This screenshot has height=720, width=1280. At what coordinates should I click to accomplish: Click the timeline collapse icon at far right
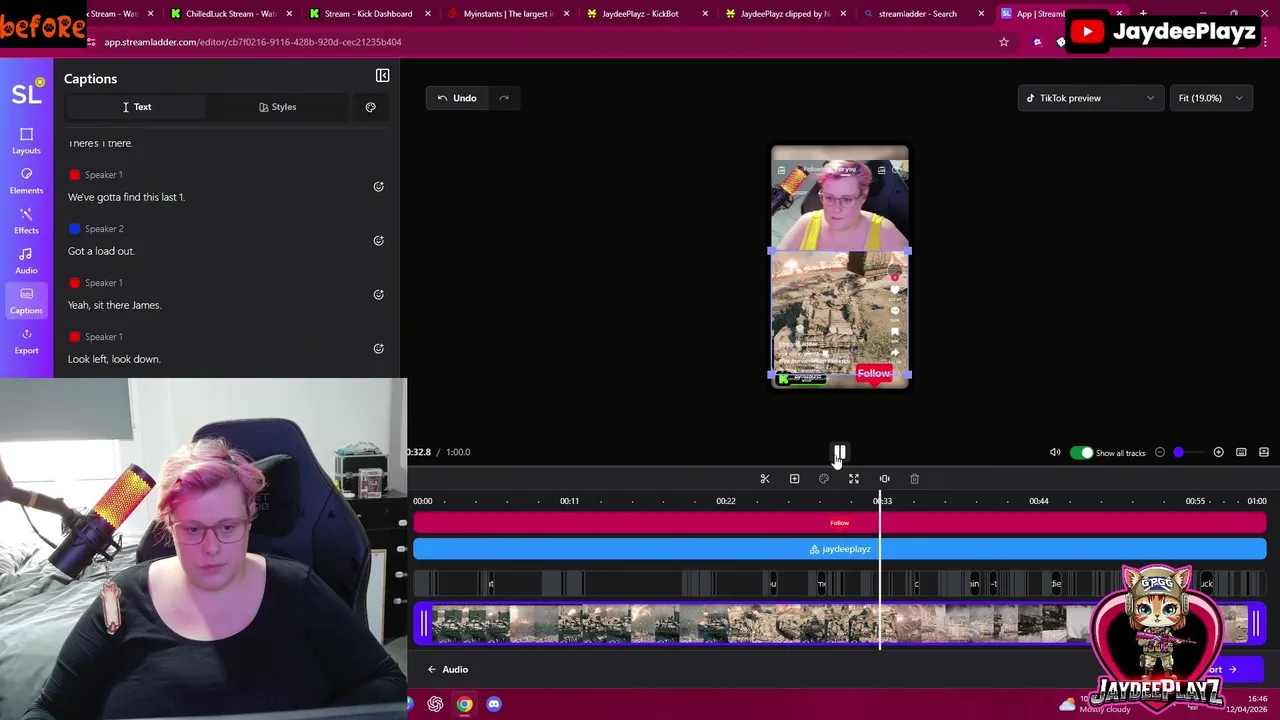[x=1264, y=453]
